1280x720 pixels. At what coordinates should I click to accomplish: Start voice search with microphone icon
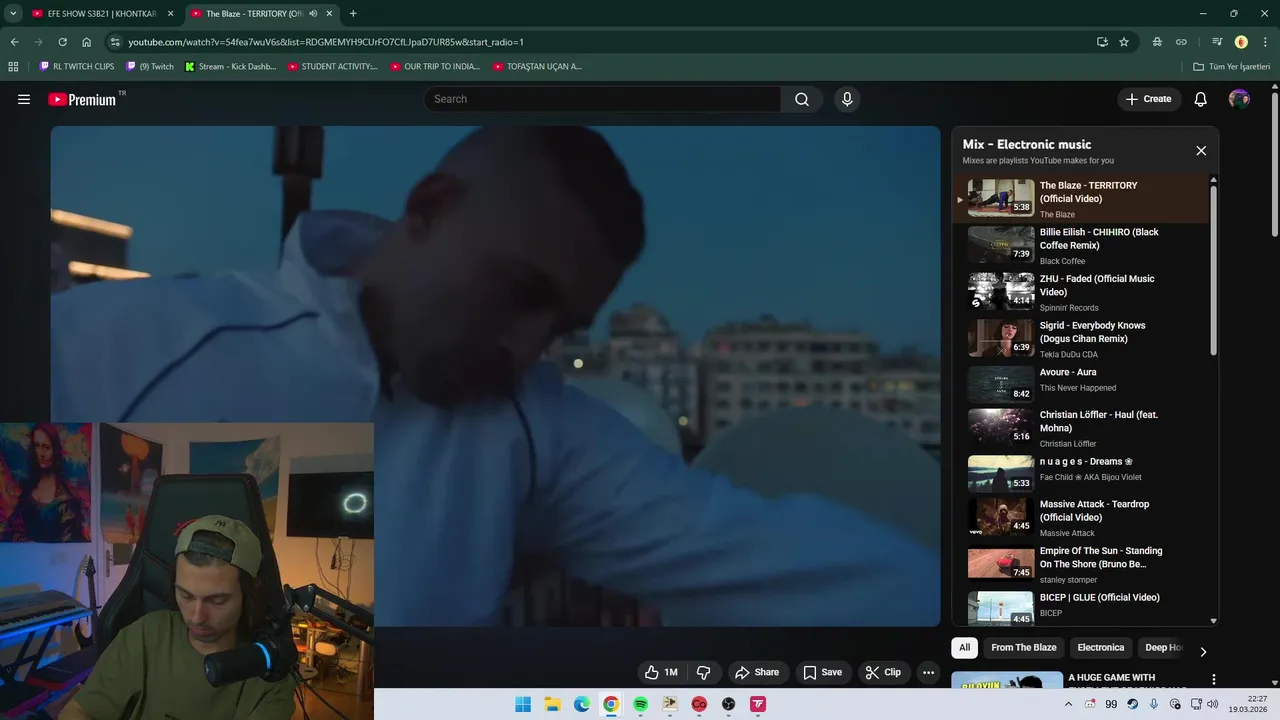pyautogui.click(x=847, y=99)
